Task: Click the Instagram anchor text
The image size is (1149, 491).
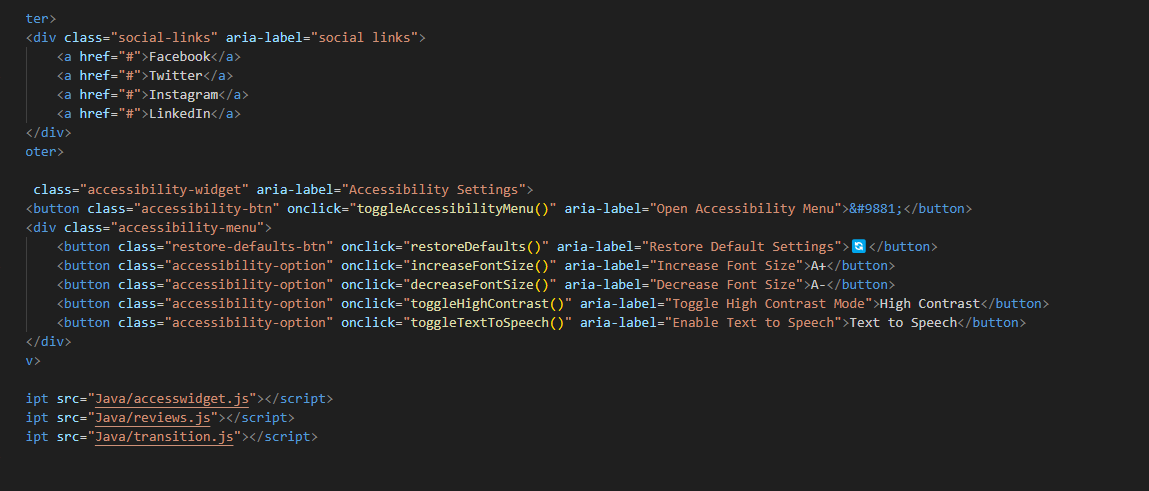Action: (x=183, y=95)
